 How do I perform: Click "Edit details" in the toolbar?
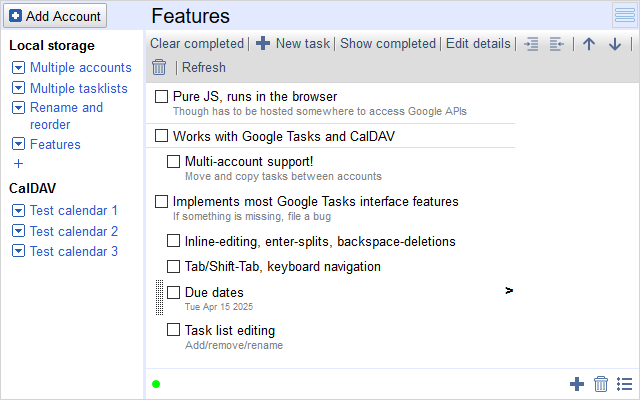pos(478,44)
